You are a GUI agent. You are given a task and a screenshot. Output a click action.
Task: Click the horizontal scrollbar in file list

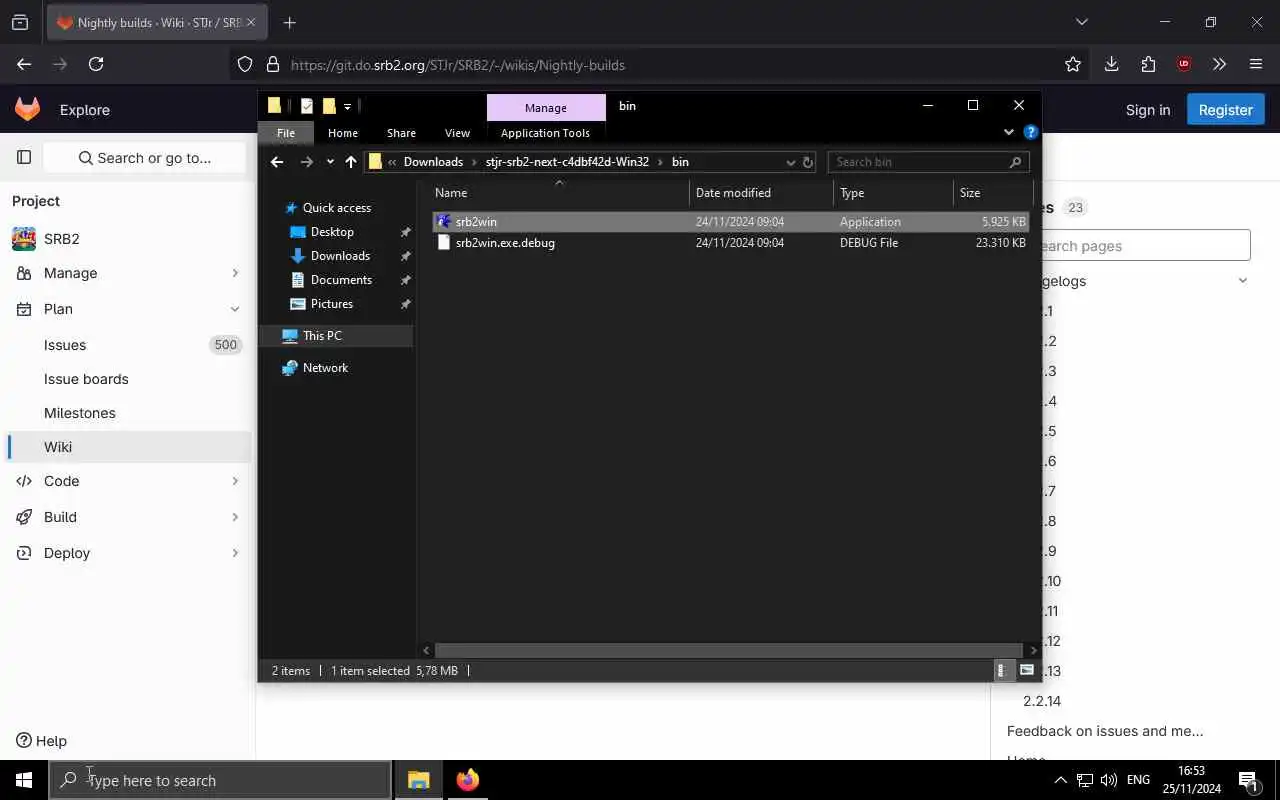click(730, 650)
